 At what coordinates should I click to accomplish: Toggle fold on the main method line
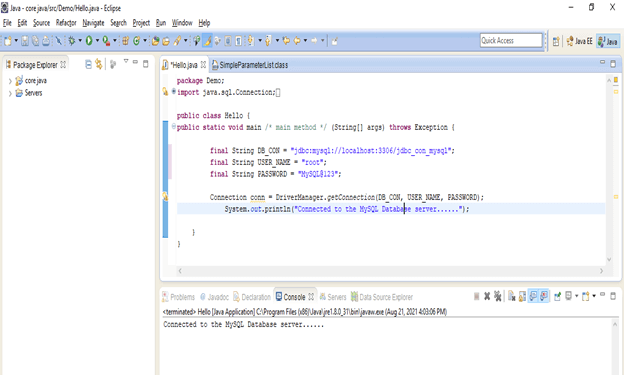coord(174,127)
